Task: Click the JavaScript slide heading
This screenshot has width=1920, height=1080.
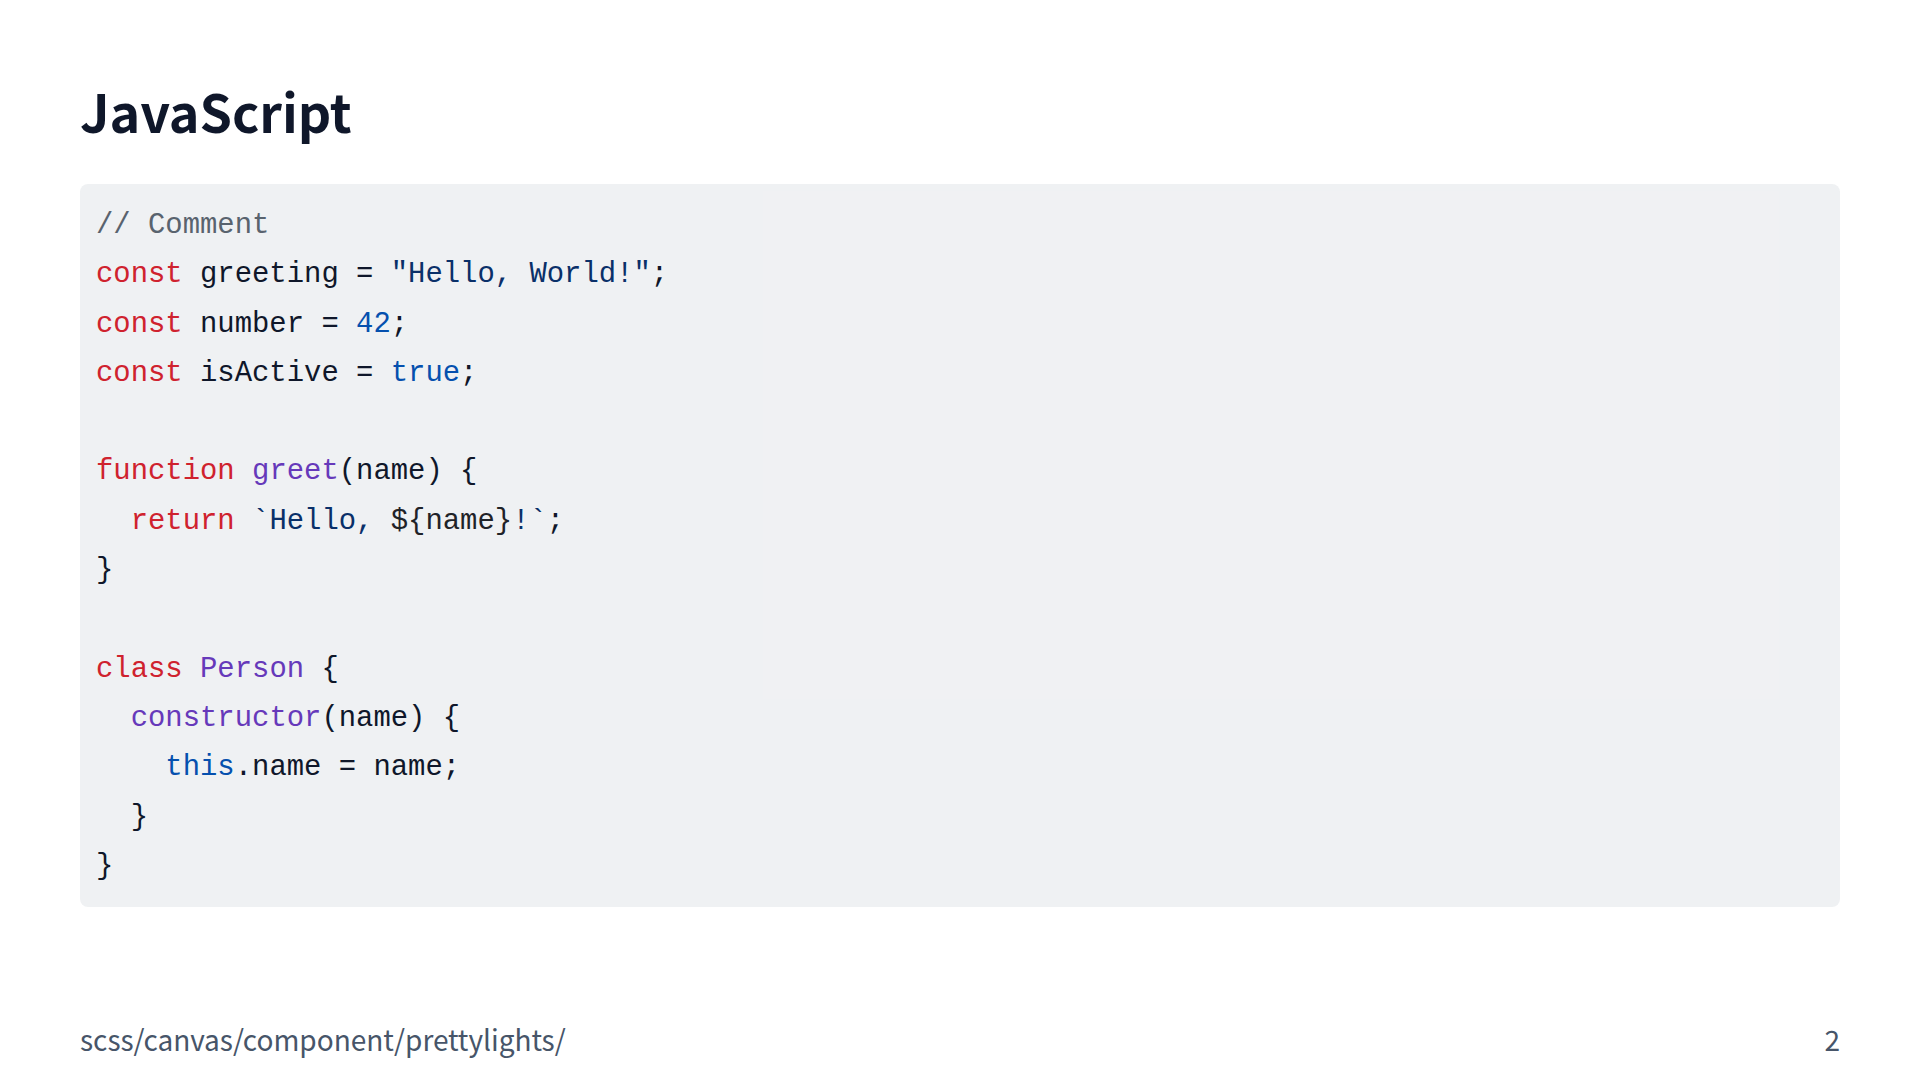Action: 215,114
